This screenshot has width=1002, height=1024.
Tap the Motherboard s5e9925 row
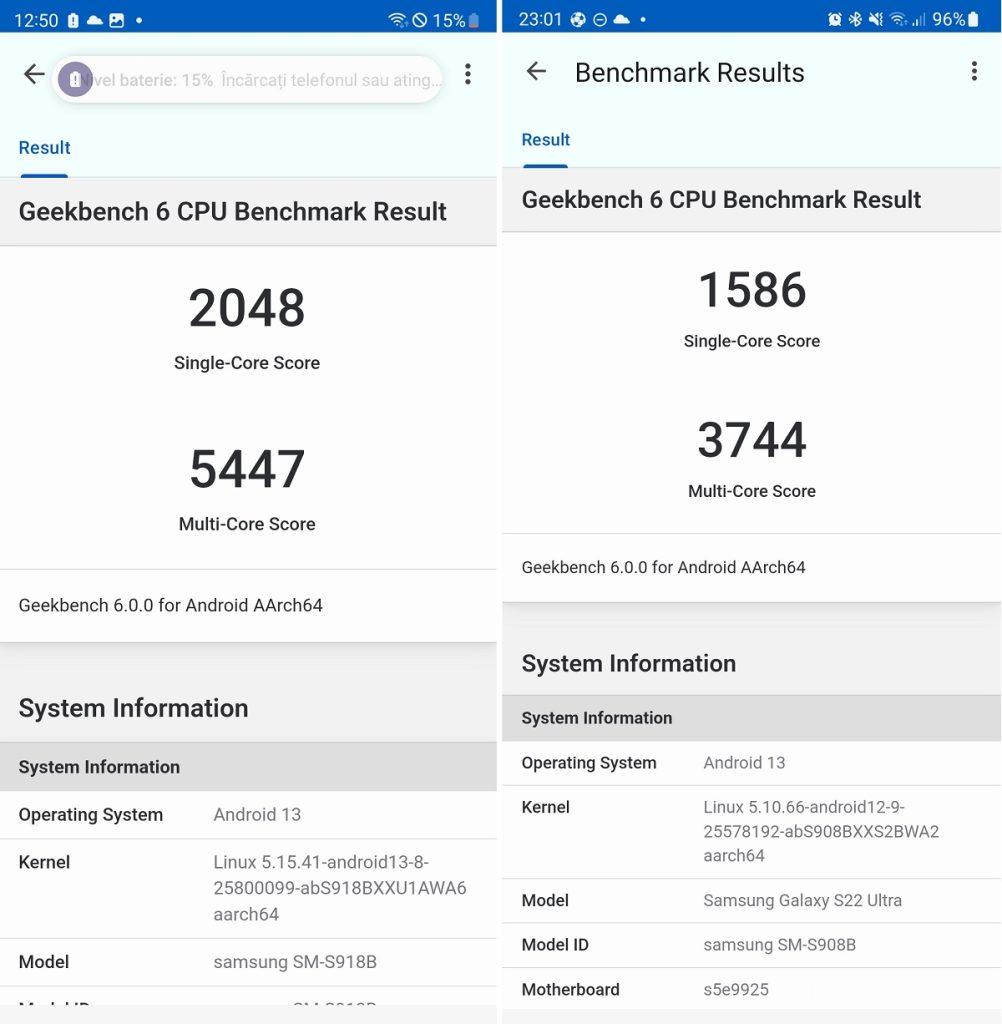pyautogui.click(x=750, y=989)
